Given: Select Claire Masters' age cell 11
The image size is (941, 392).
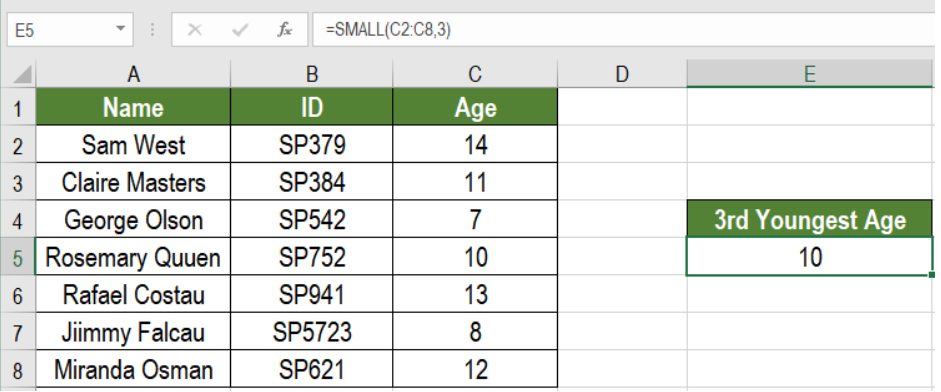Looking at the screenshot, I should (x=475, y=182).
